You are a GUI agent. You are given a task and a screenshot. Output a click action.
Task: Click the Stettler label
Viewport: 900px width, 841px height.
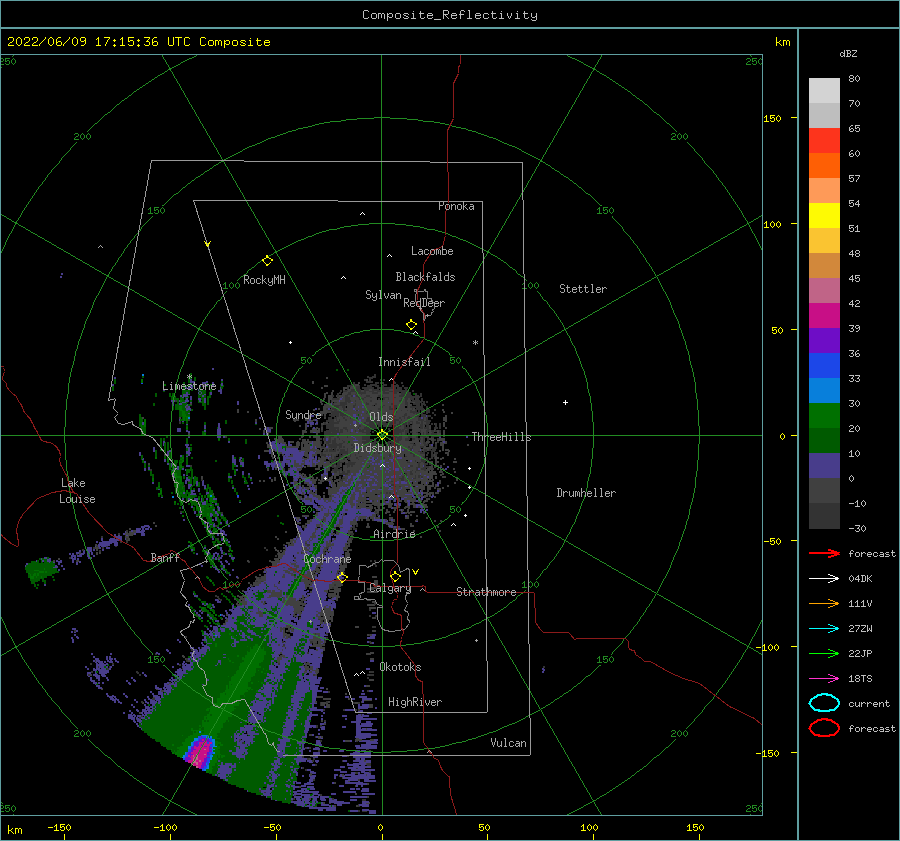(x=583, y=289)
